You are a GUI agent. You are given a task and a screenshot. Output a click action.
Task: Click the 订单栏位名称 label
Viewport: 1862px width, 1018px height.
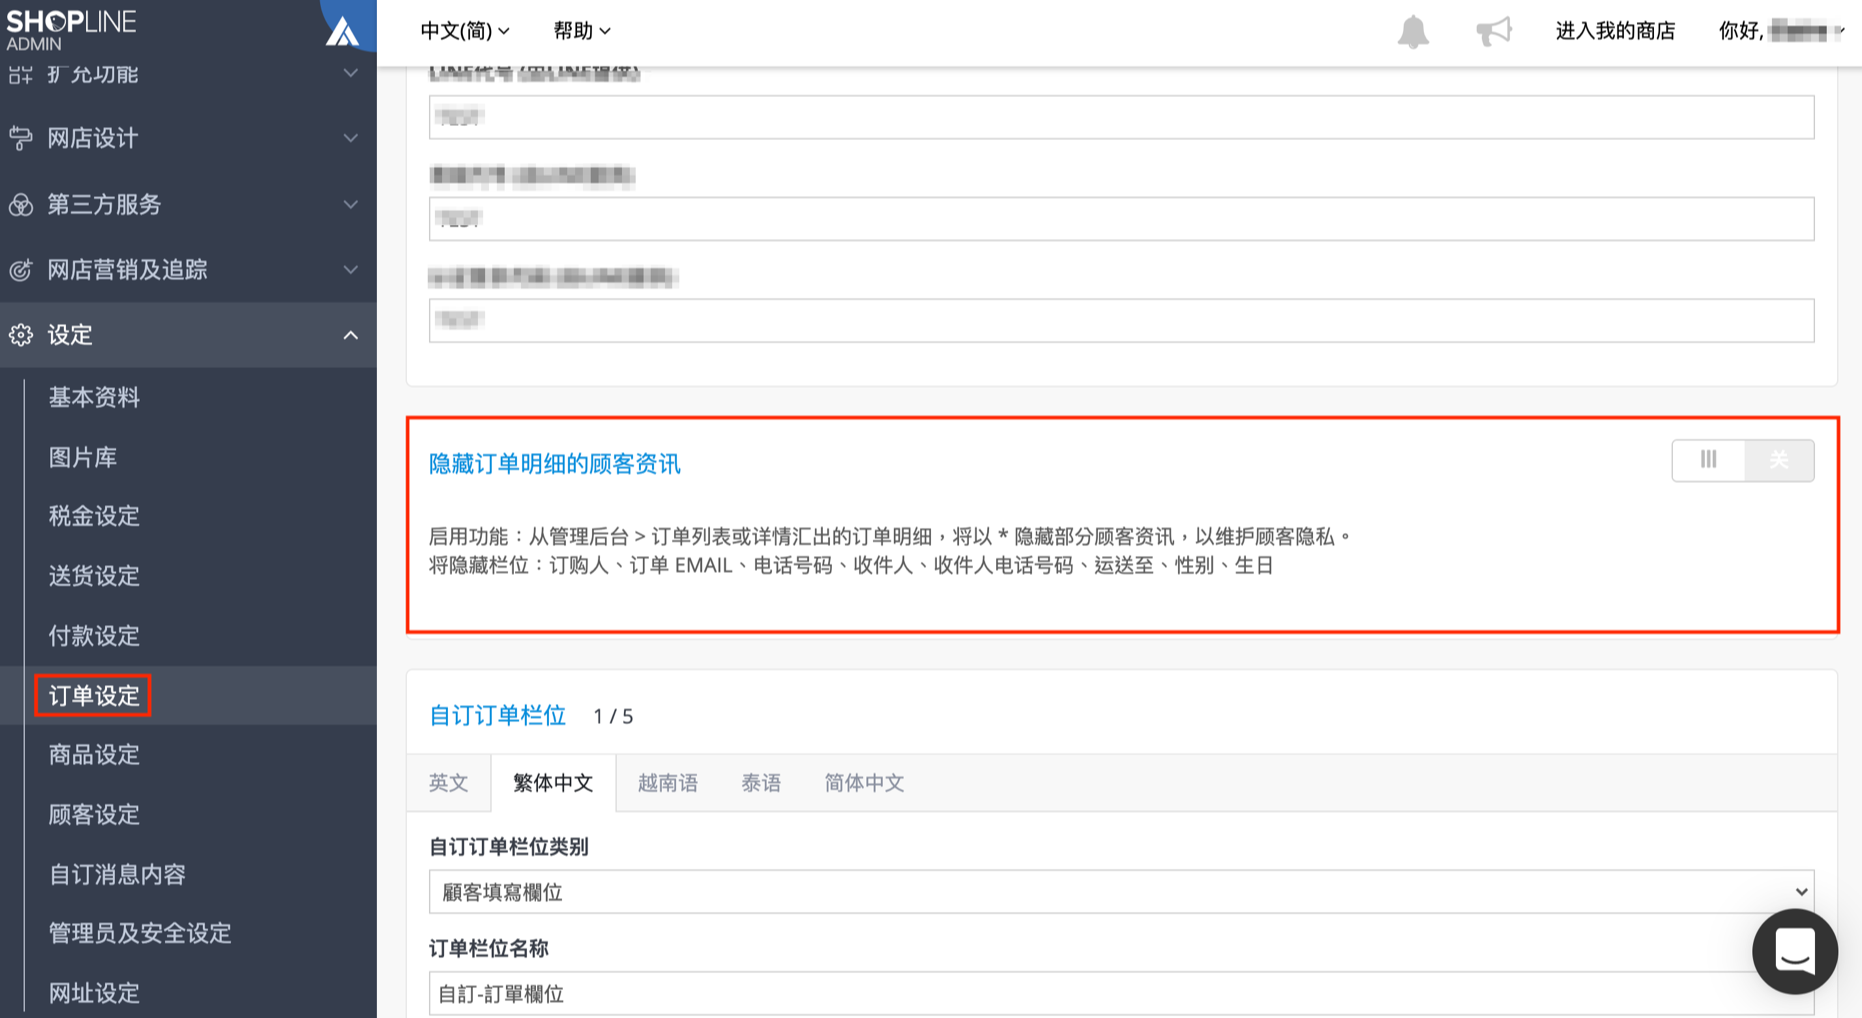tap(489, 949)
